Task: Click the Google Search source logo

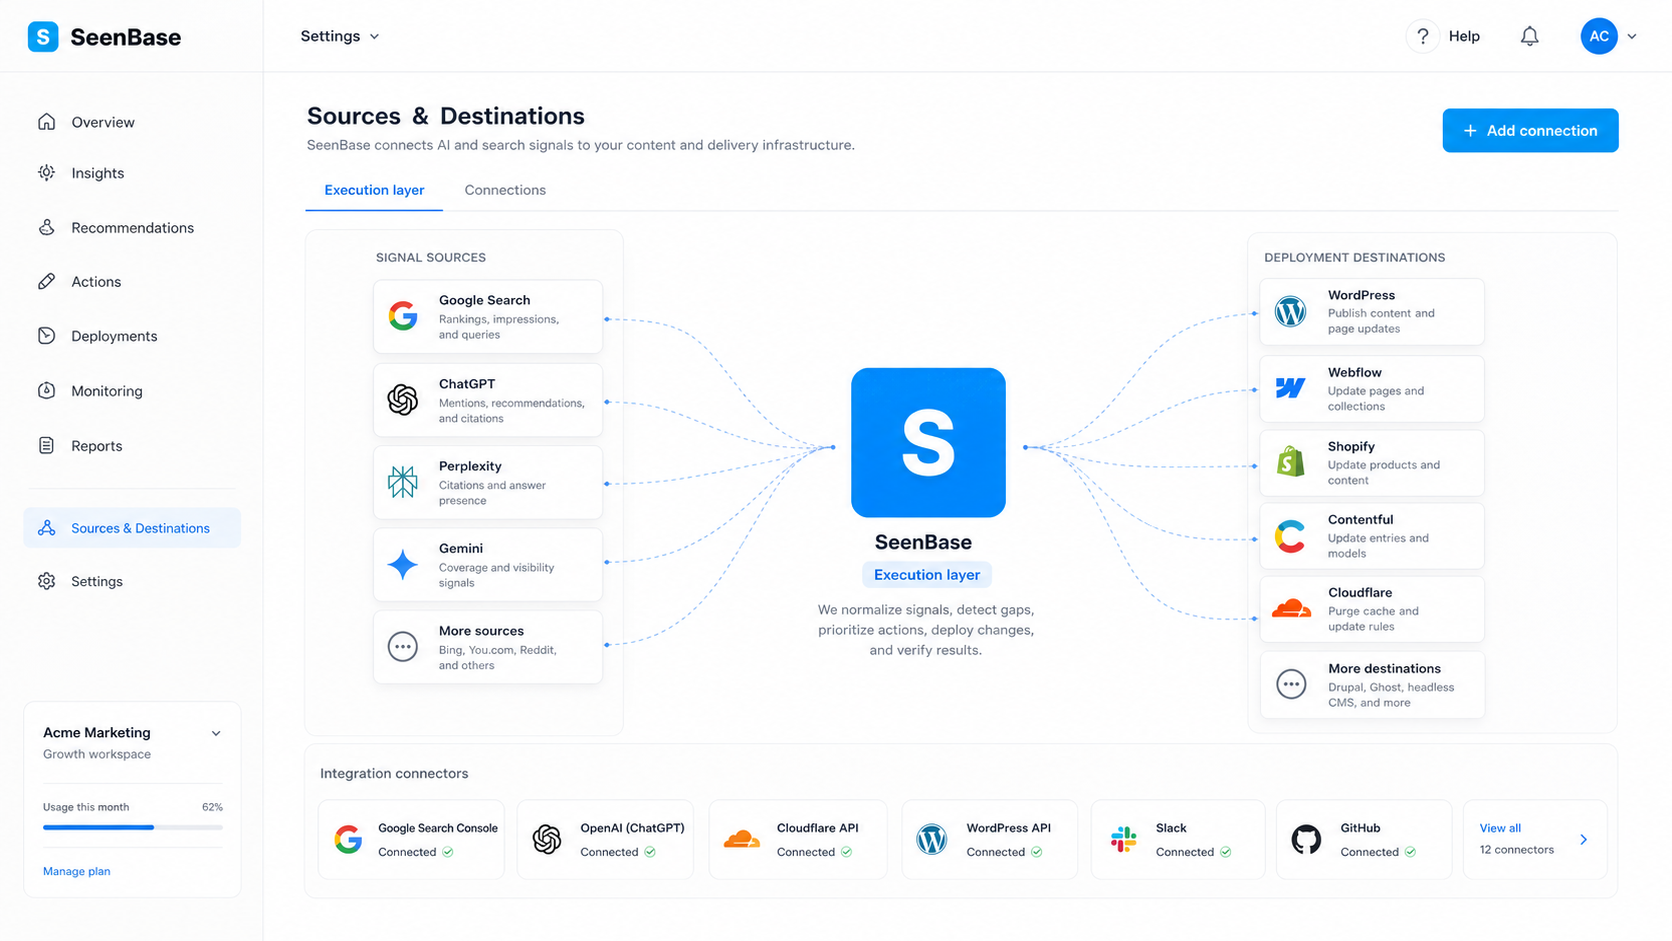Action: (x=403, y=316)
